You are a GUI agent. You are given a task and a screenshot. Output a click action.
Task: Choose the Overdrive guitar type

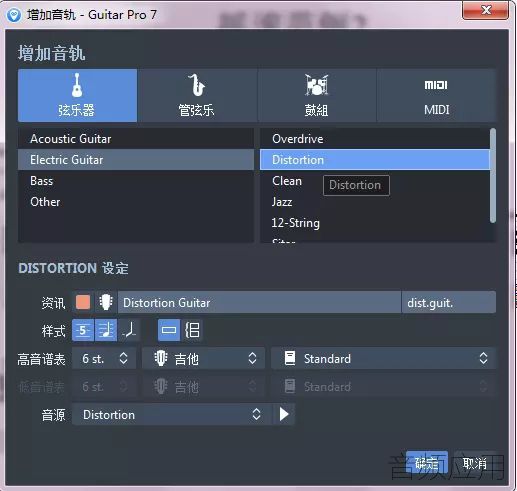click(x=375, y=139)
